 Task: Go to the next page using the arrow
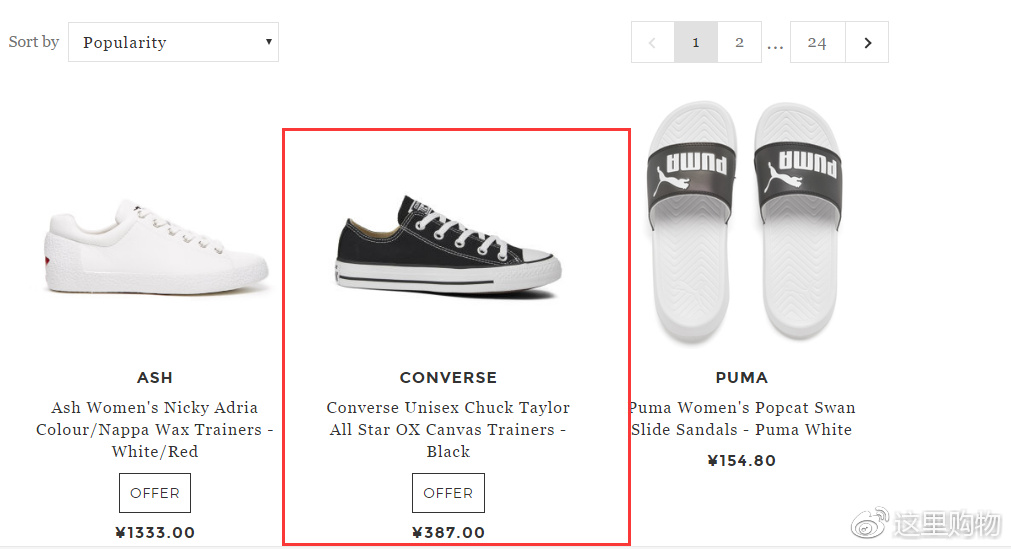point(867,42)
